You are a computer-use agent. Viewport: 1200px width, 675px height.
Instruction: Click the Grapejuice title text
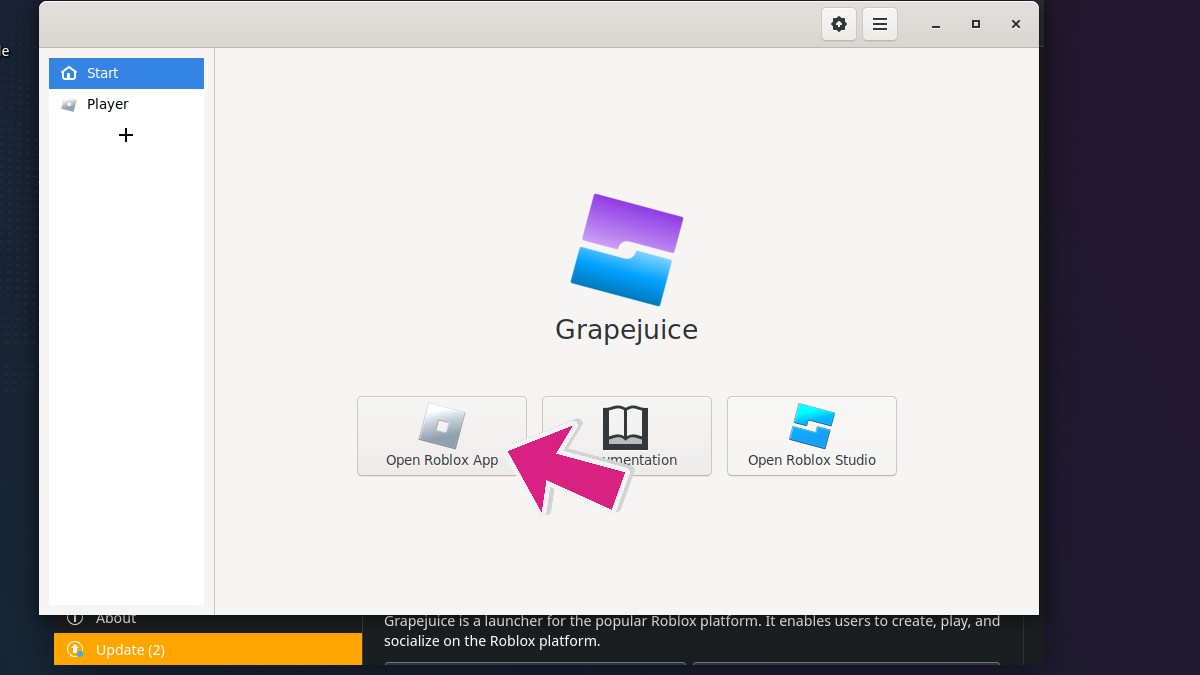click(627, 330)
